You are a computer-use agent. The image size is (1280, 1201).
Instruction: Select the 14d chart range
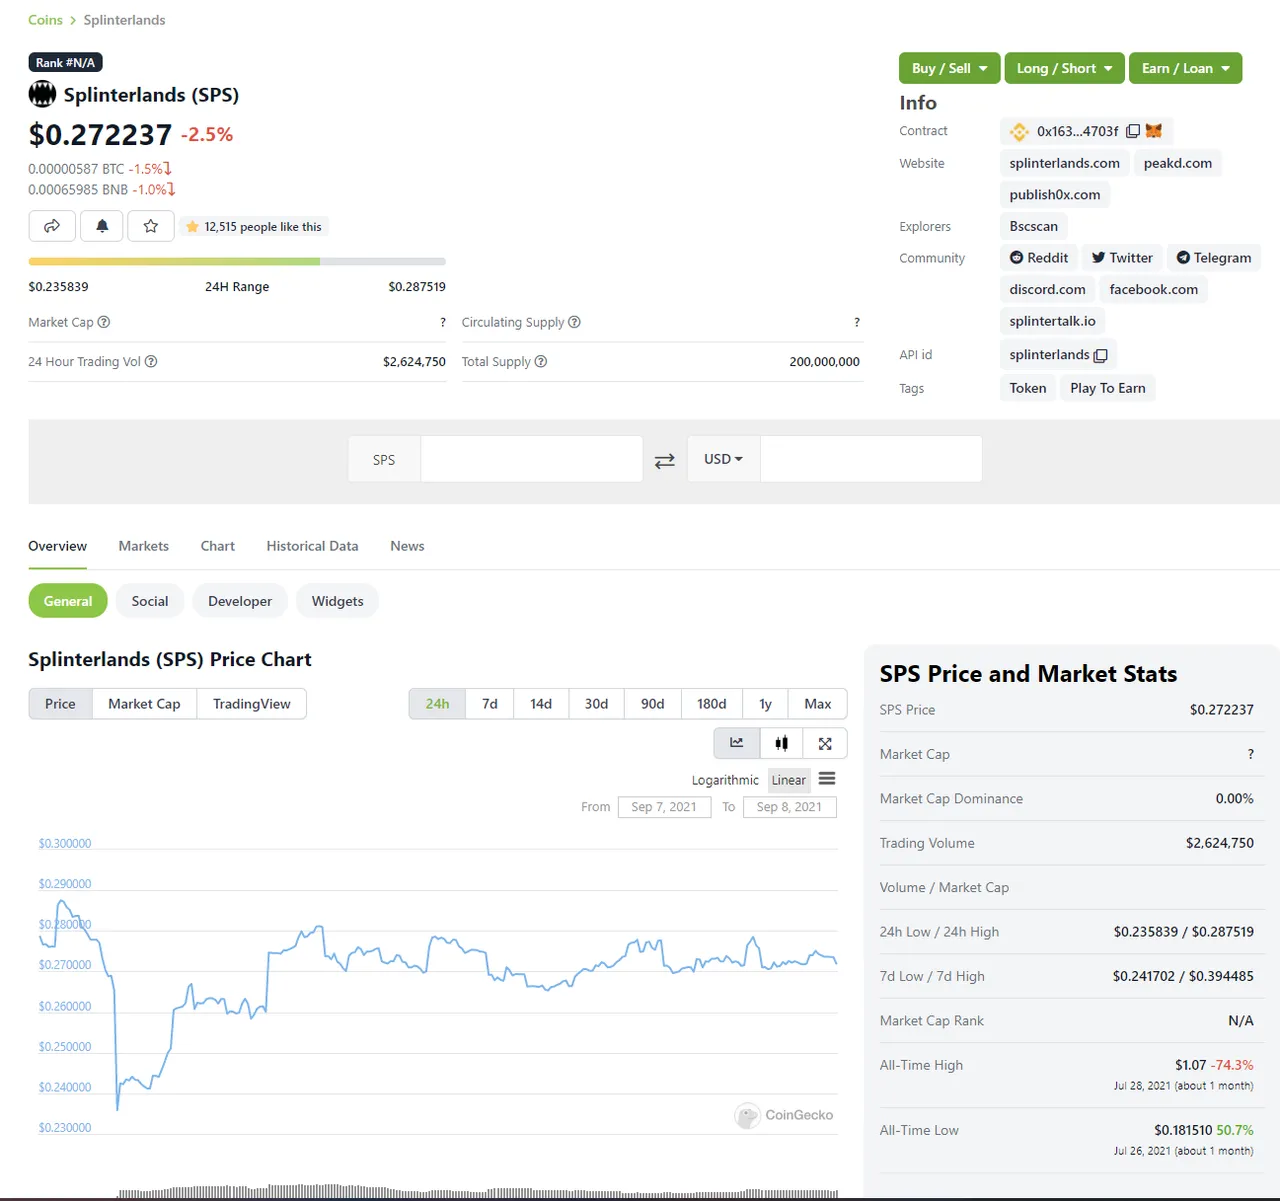tap(541, 704)
